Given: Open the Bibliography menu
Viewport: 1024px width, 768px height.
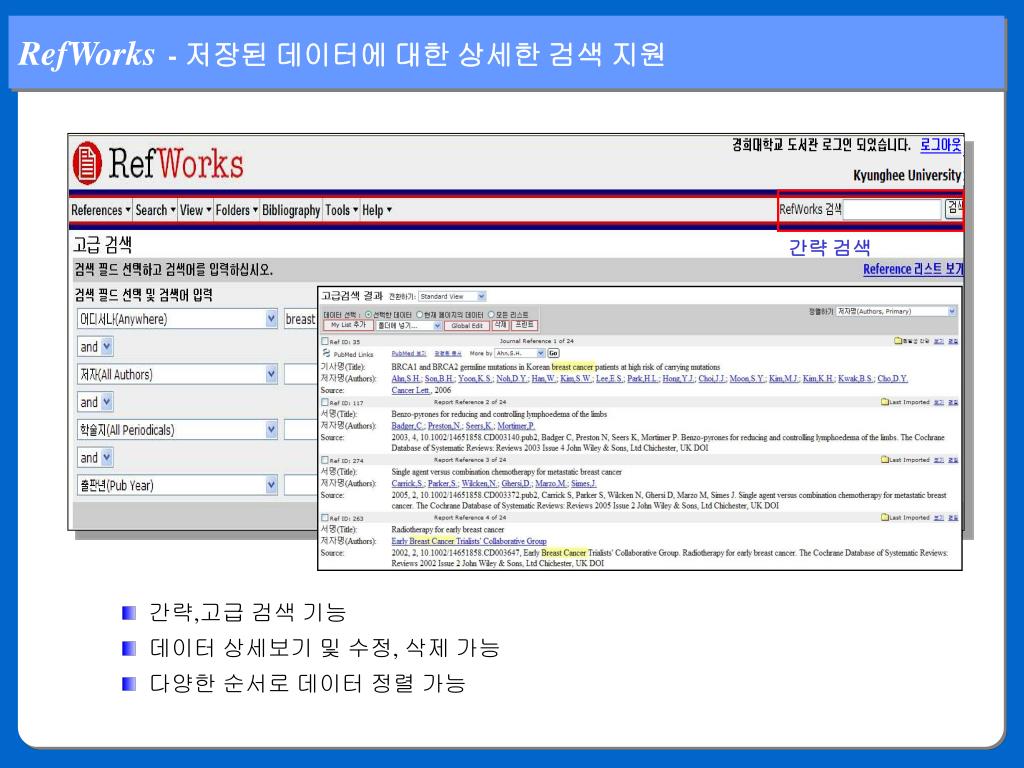Looking at the screenshot, I should tap(291, 210).
